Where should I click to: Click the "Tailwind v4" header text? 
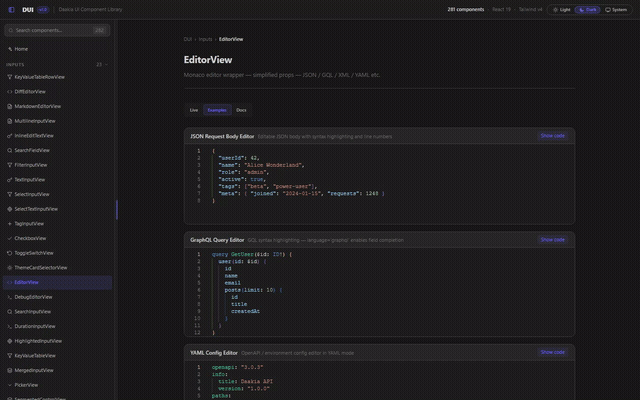pos(531,9)
